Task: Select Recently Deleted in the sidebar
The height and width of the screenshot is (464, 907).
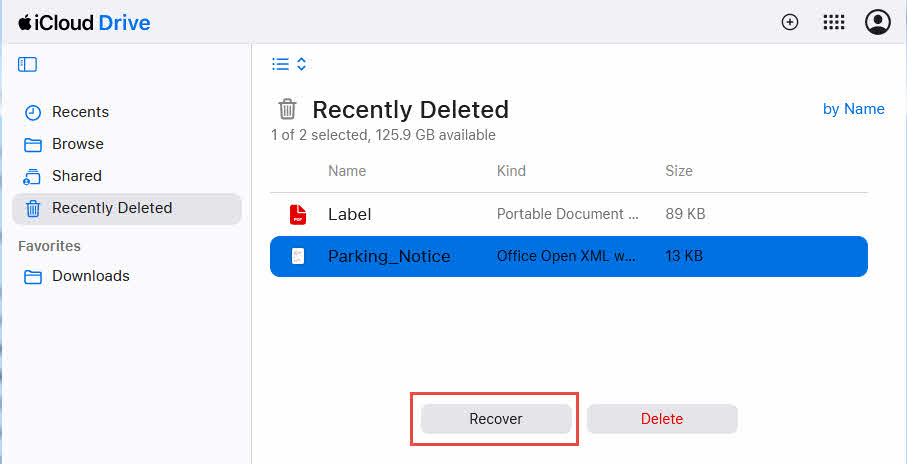Action: (111, 208)
